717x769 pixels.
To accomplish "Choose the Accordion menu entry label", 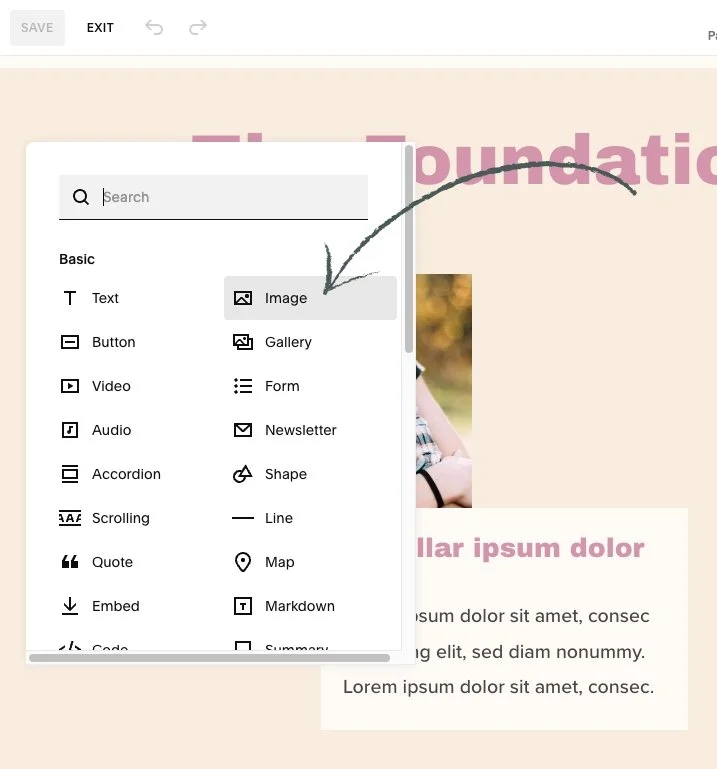I will (x=127, y=474).
